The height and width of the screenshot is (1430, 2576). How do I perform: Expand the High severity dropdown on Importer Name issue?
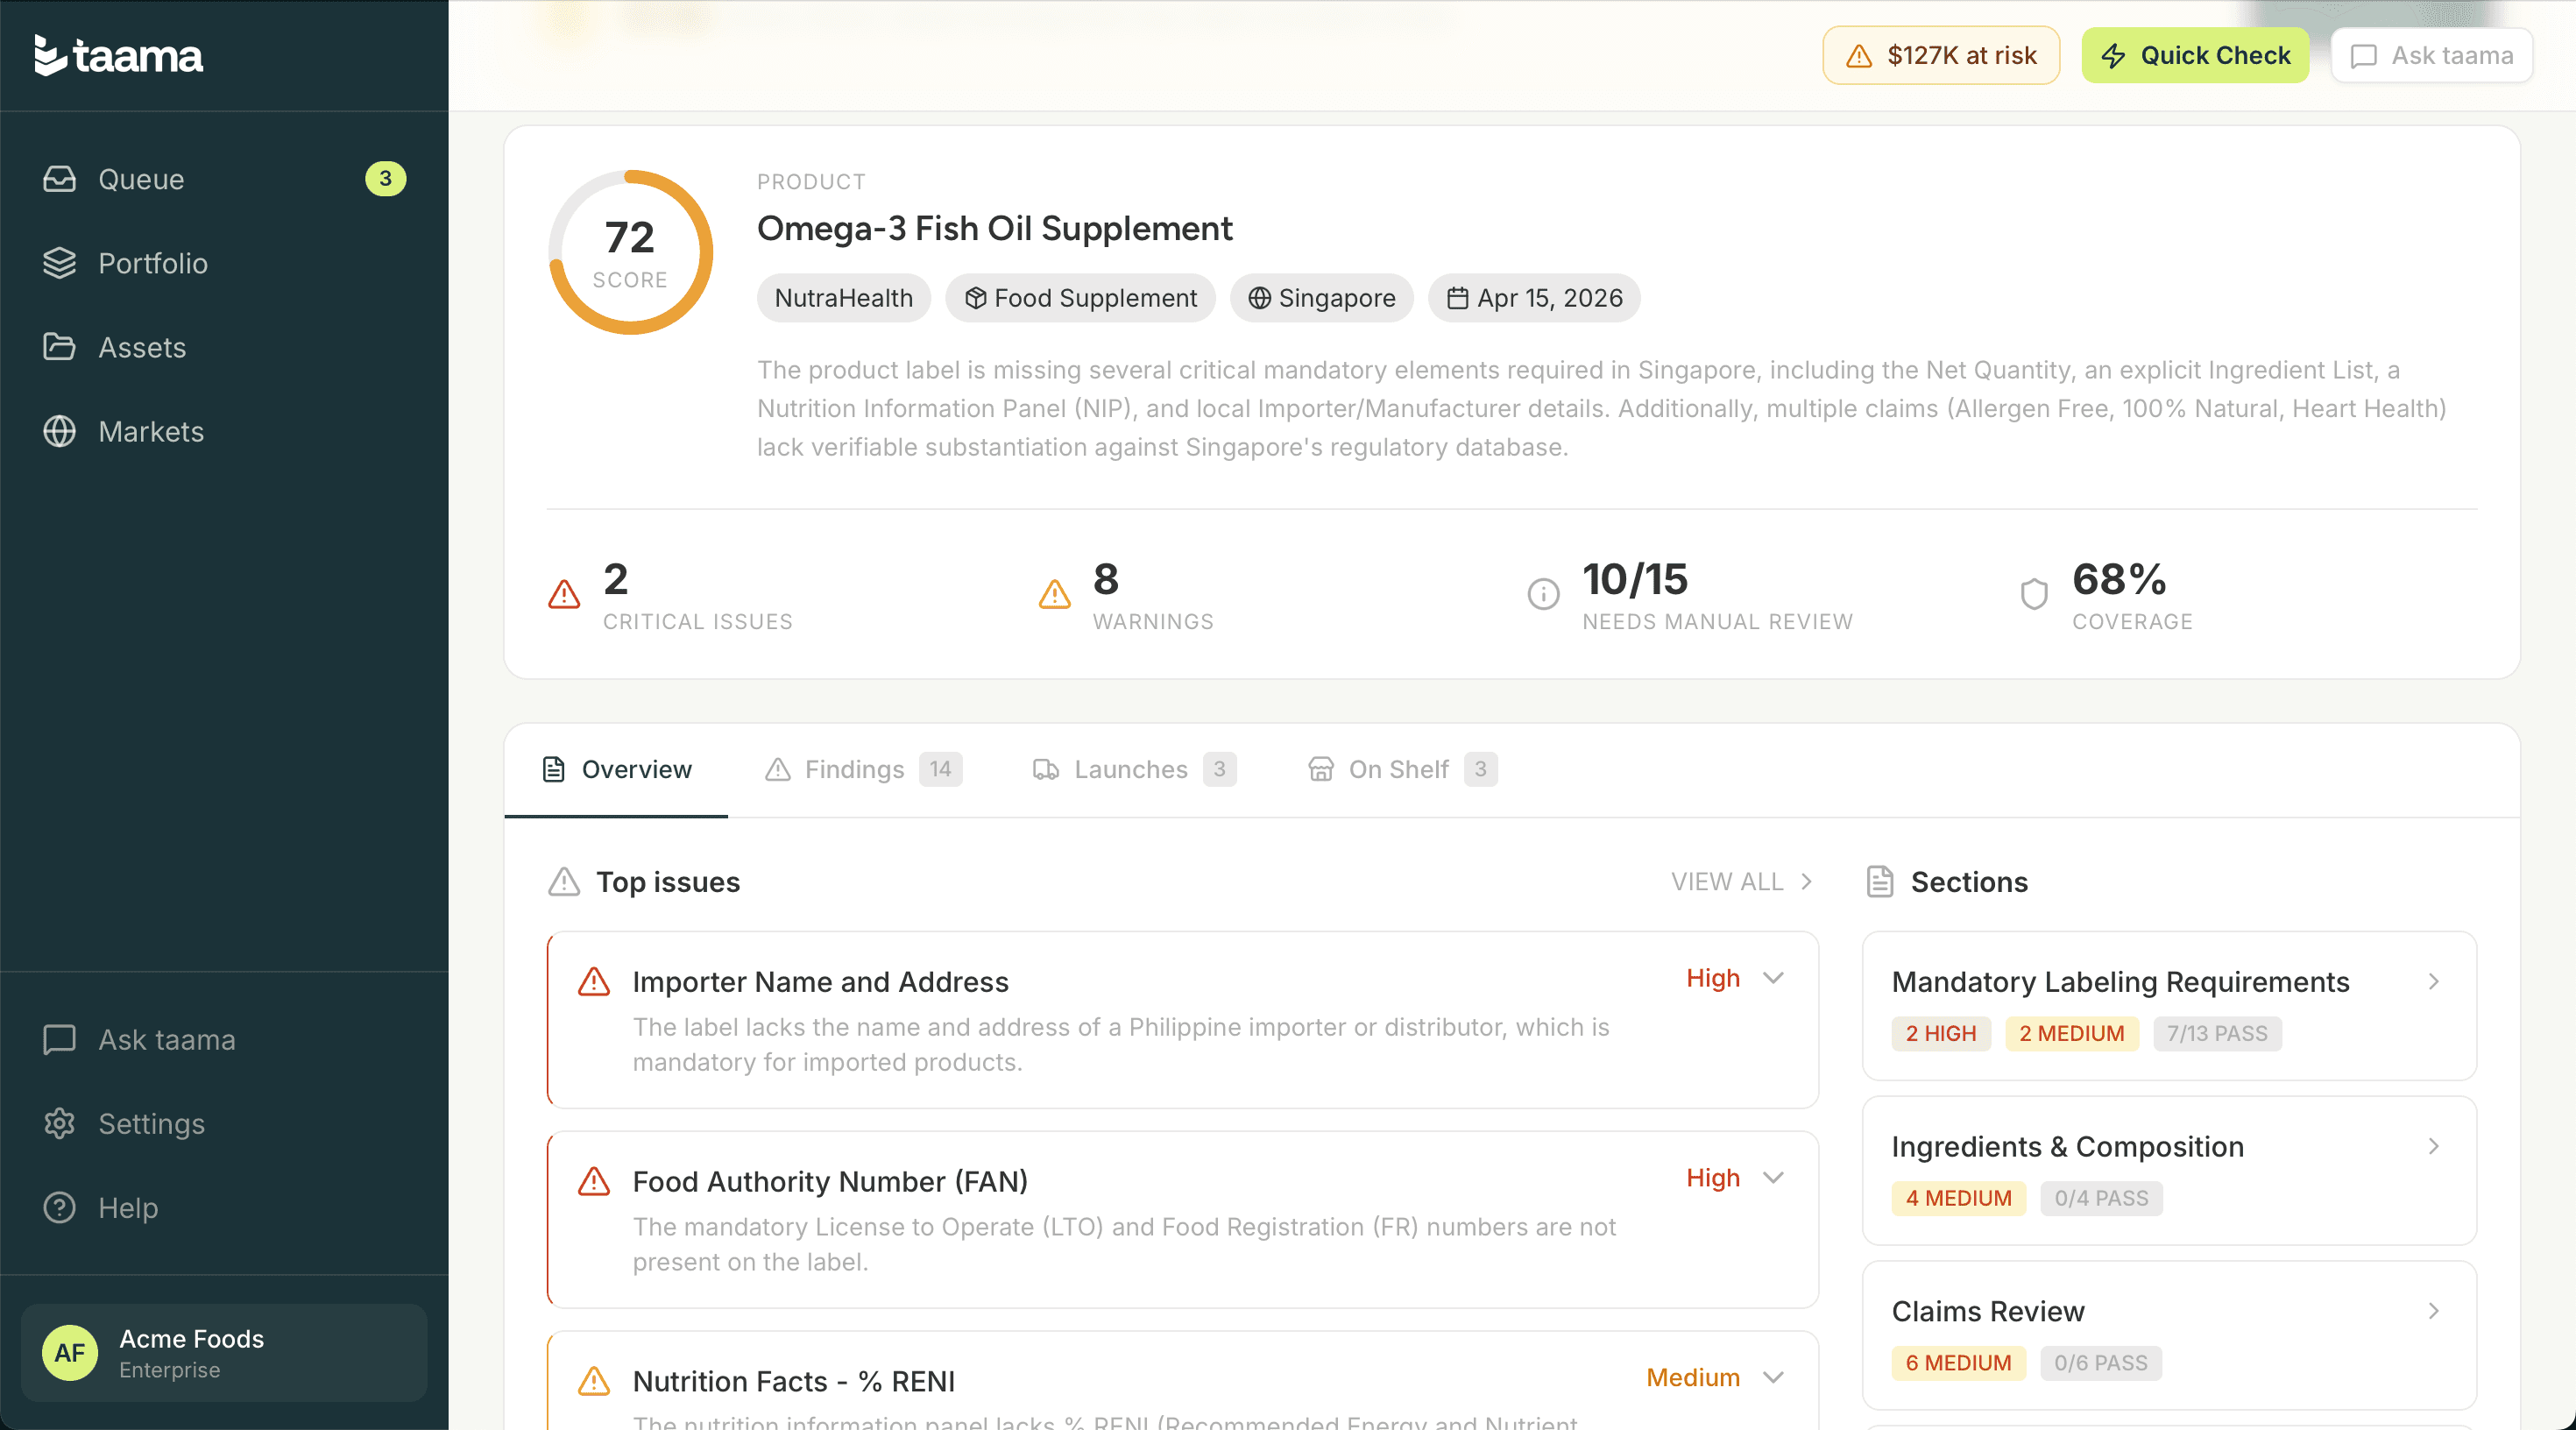(1775, 979)
